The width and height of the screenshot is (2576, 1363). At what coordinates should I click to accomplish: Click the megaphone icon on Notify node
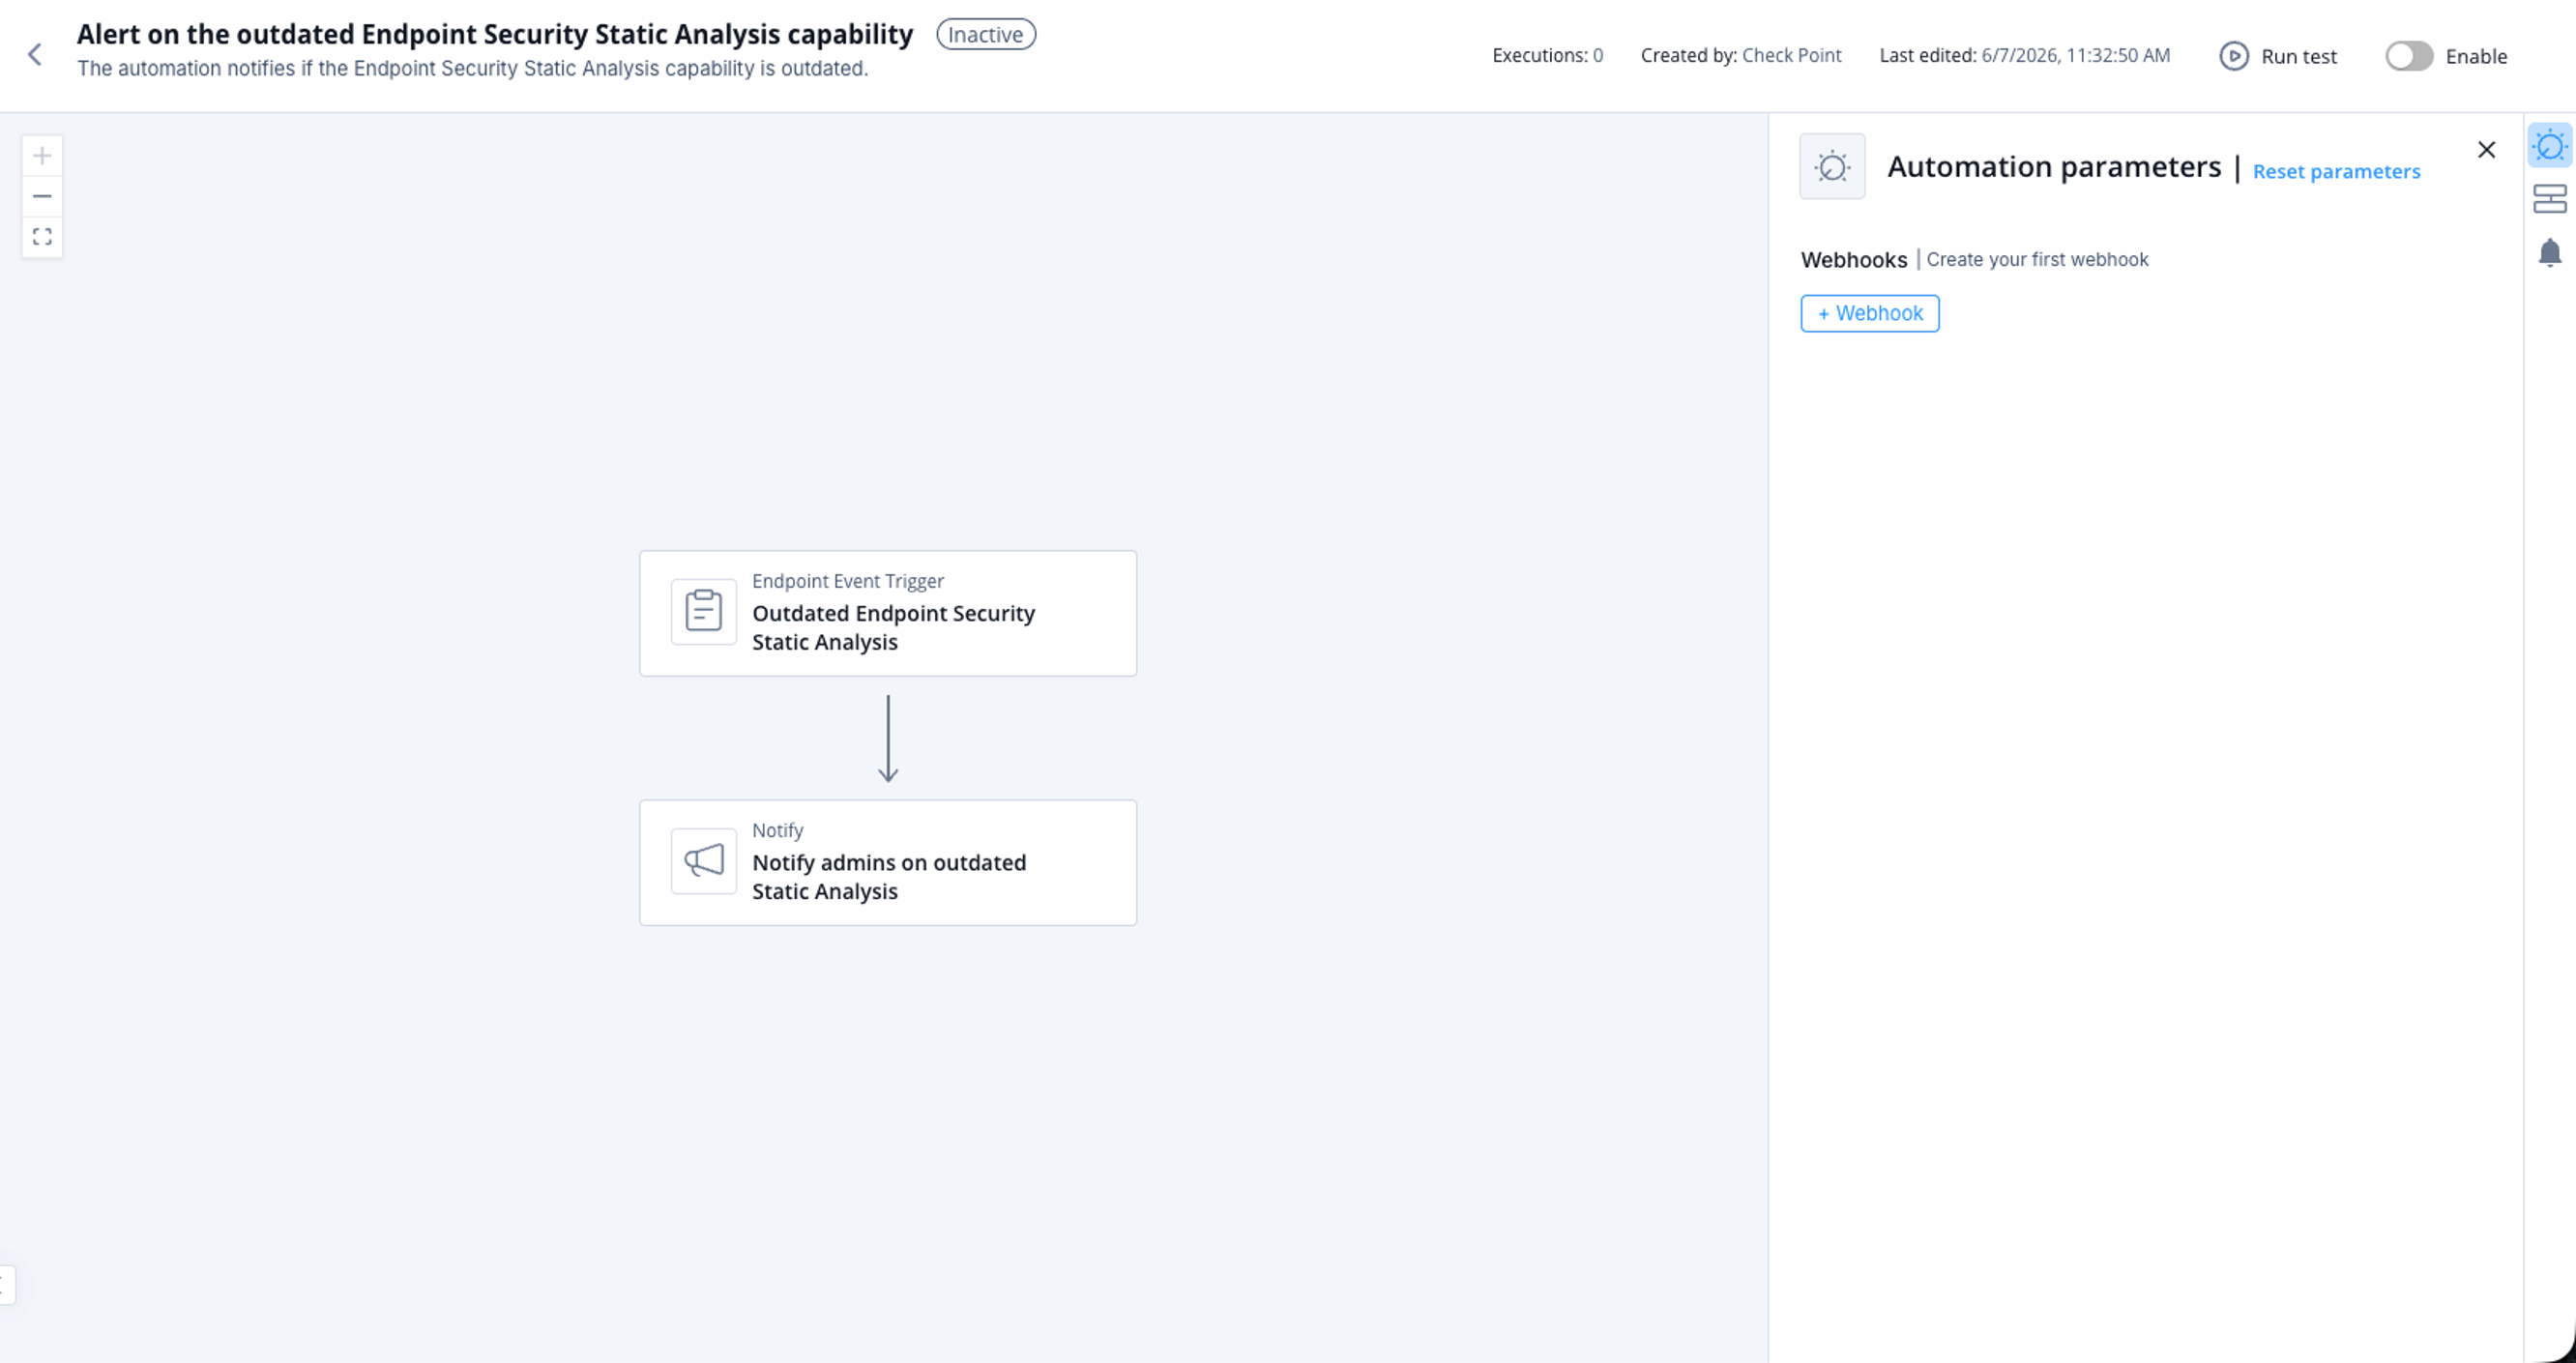(703, 860)
